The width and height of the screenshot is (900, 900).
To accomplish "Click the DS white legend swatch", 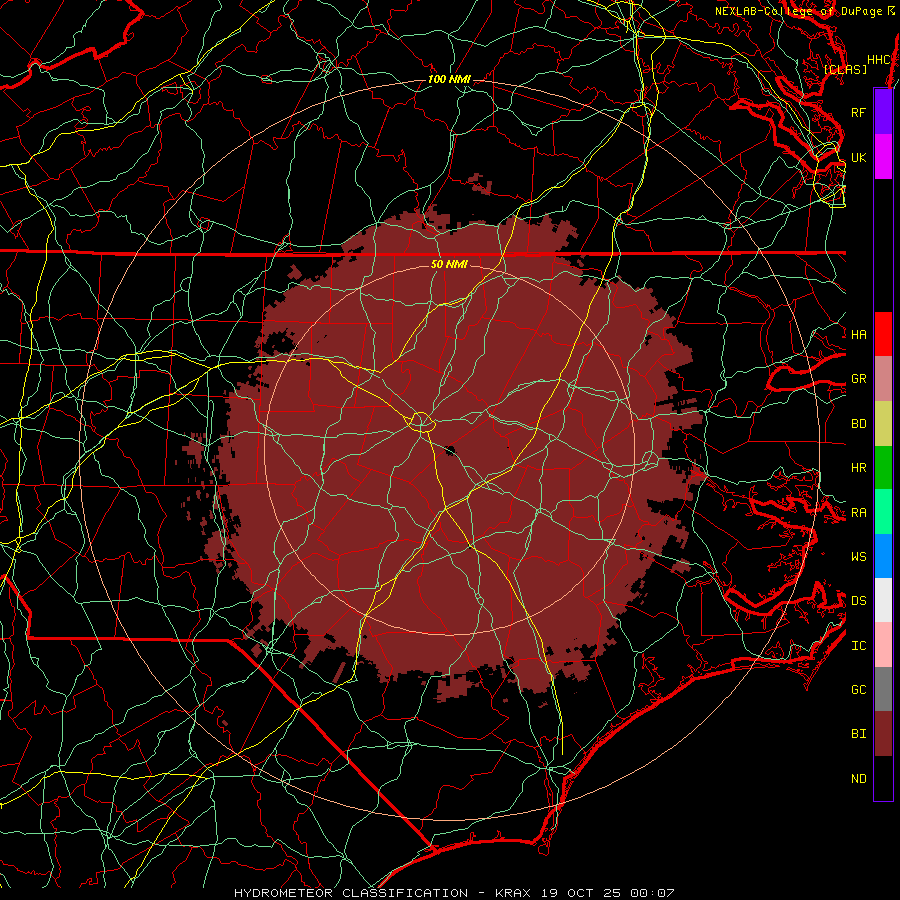I will point(883,600).
